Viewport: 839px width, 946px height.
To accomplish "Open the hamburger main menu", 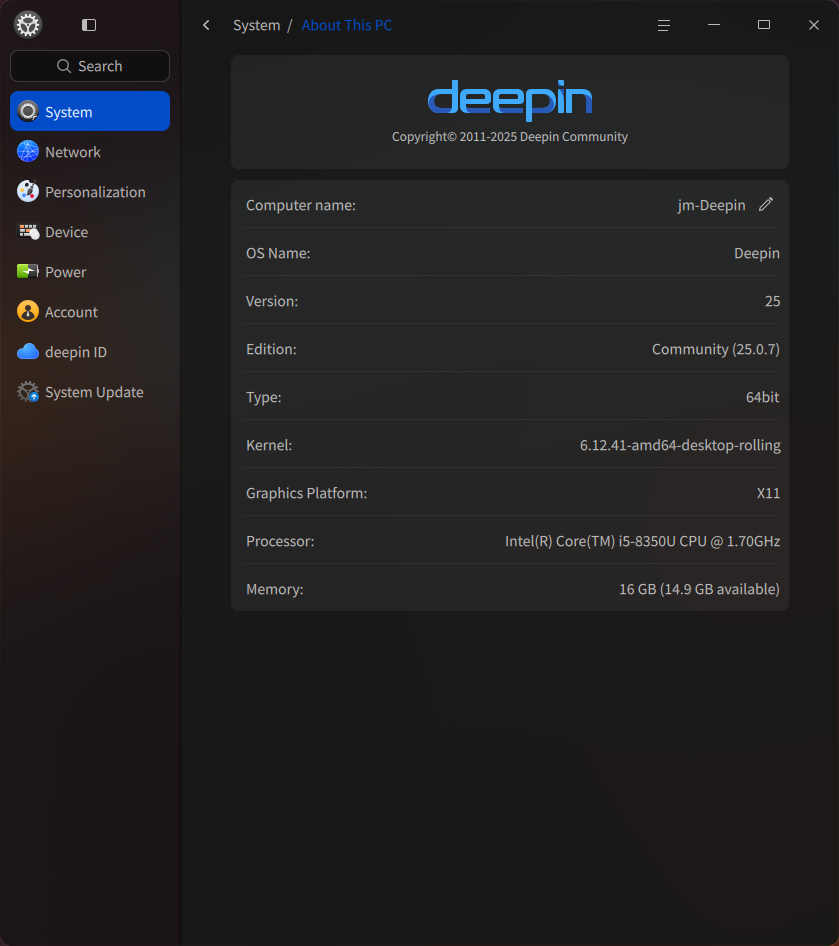I will [663, 25].
